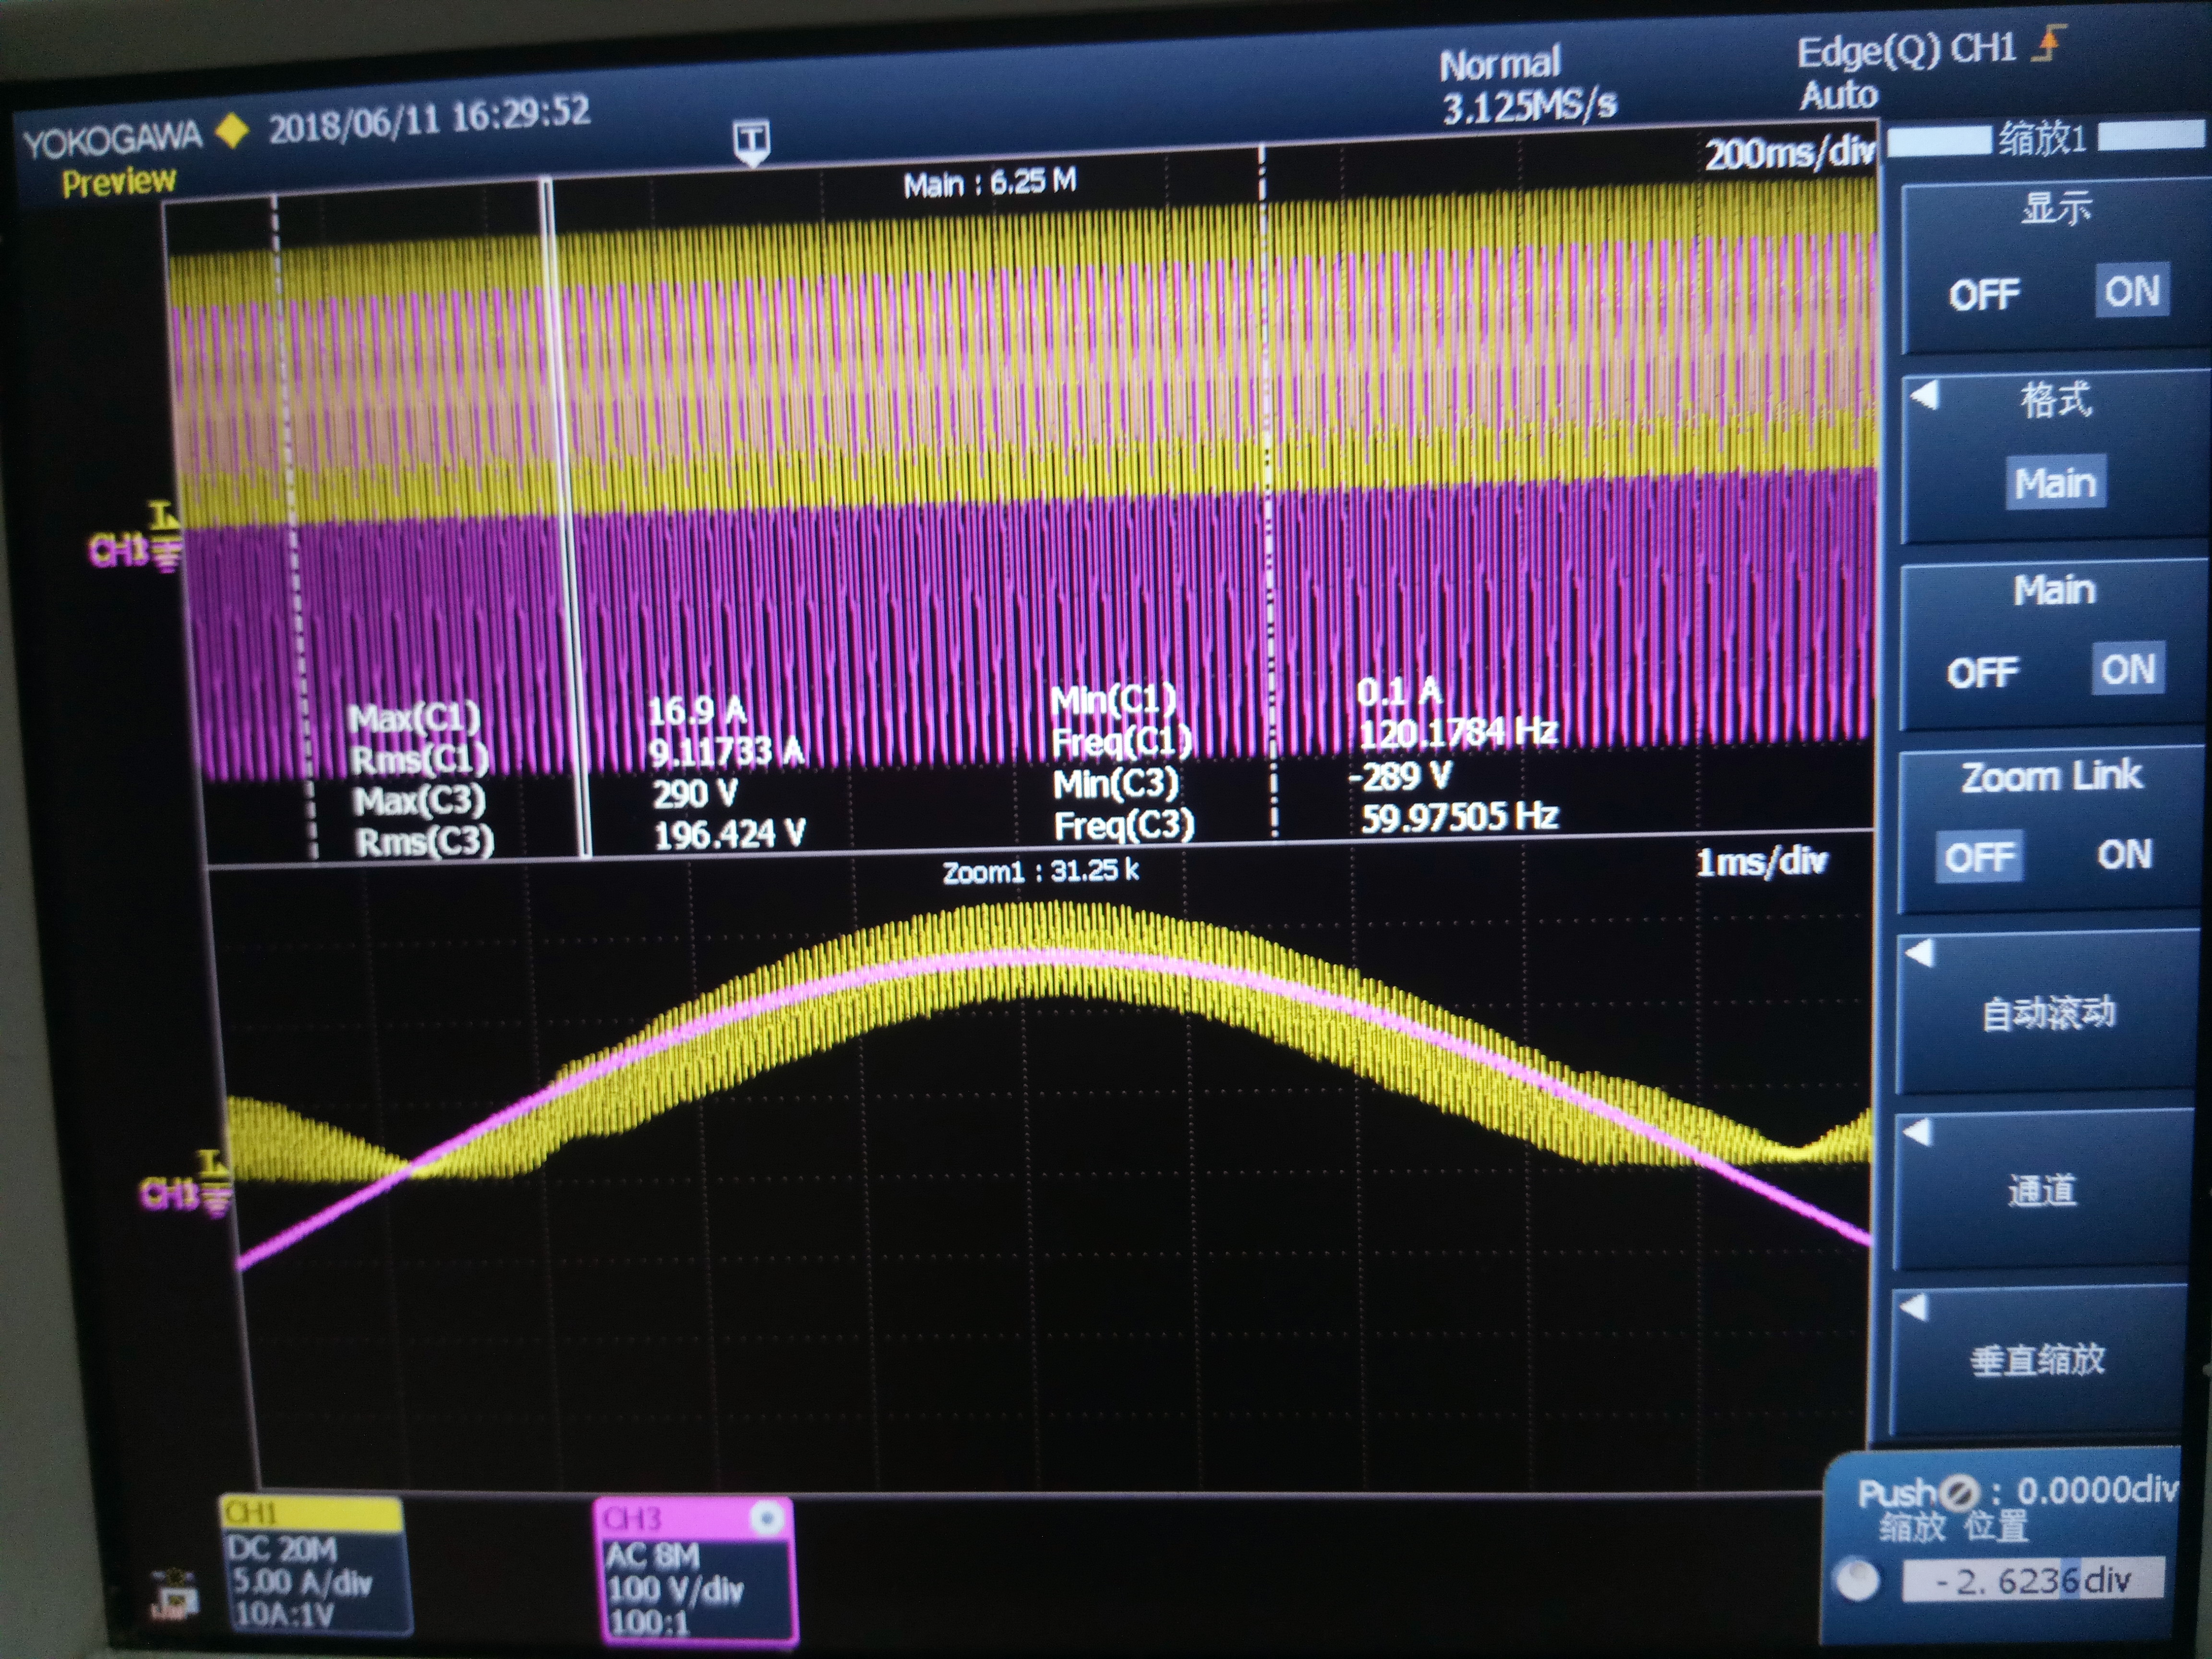Enable Zoom Link by selecting ON
This screenshot has height=1659, width=2212.
(2125, 855)
